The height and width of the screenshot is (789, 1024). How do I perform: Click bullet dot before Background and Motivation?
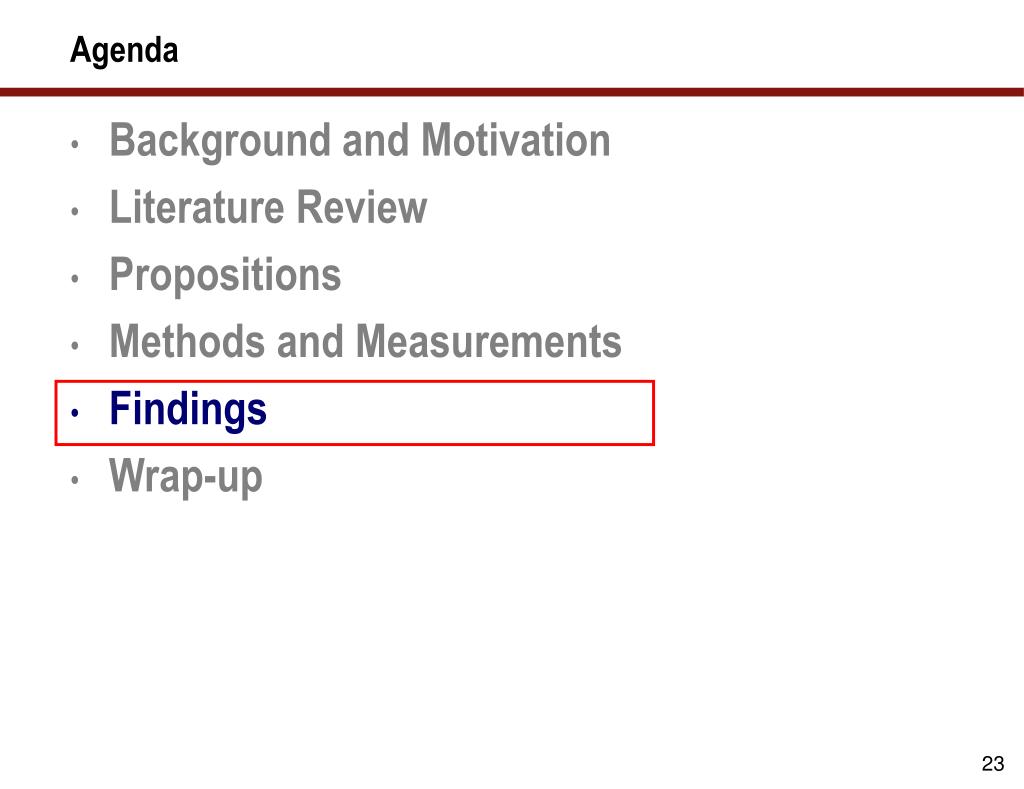click(75, 144)
